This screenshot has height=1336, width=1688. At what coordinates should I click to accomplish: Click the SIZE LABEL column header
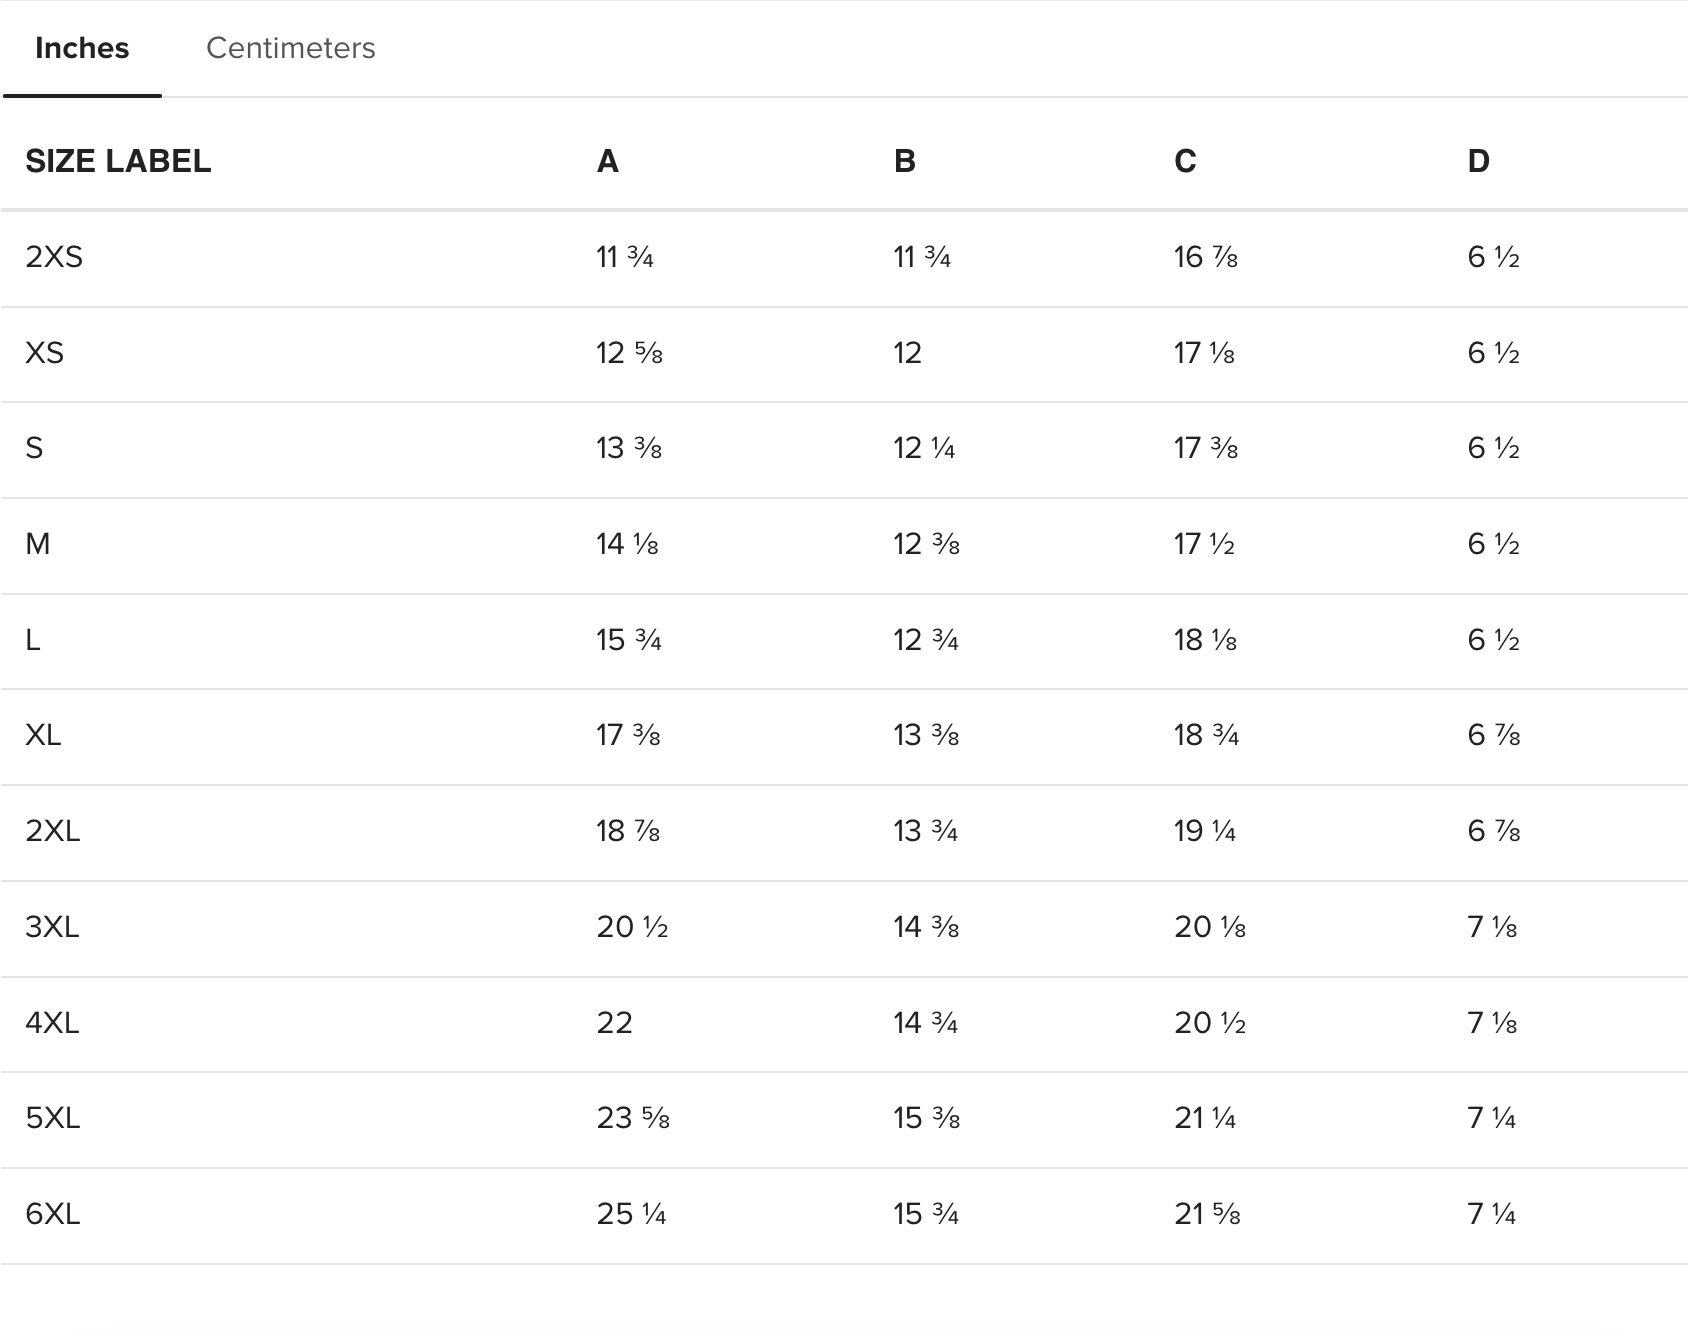pos(118,161)
